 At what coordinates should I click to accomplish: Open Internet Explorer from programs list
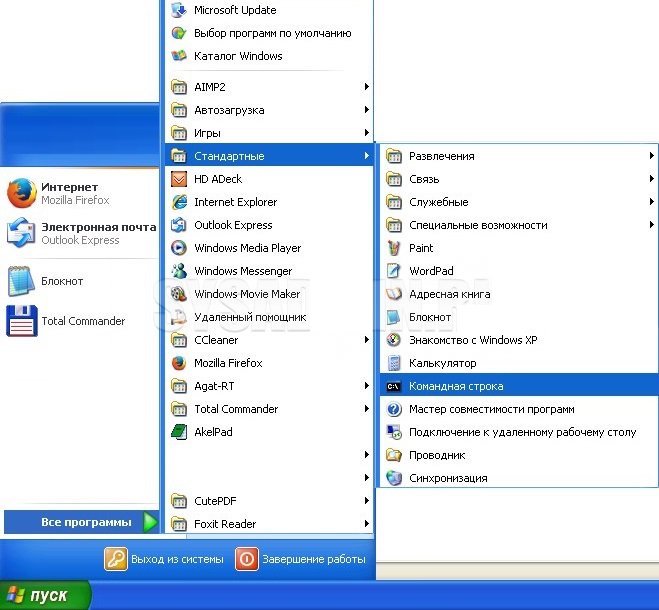235,202
